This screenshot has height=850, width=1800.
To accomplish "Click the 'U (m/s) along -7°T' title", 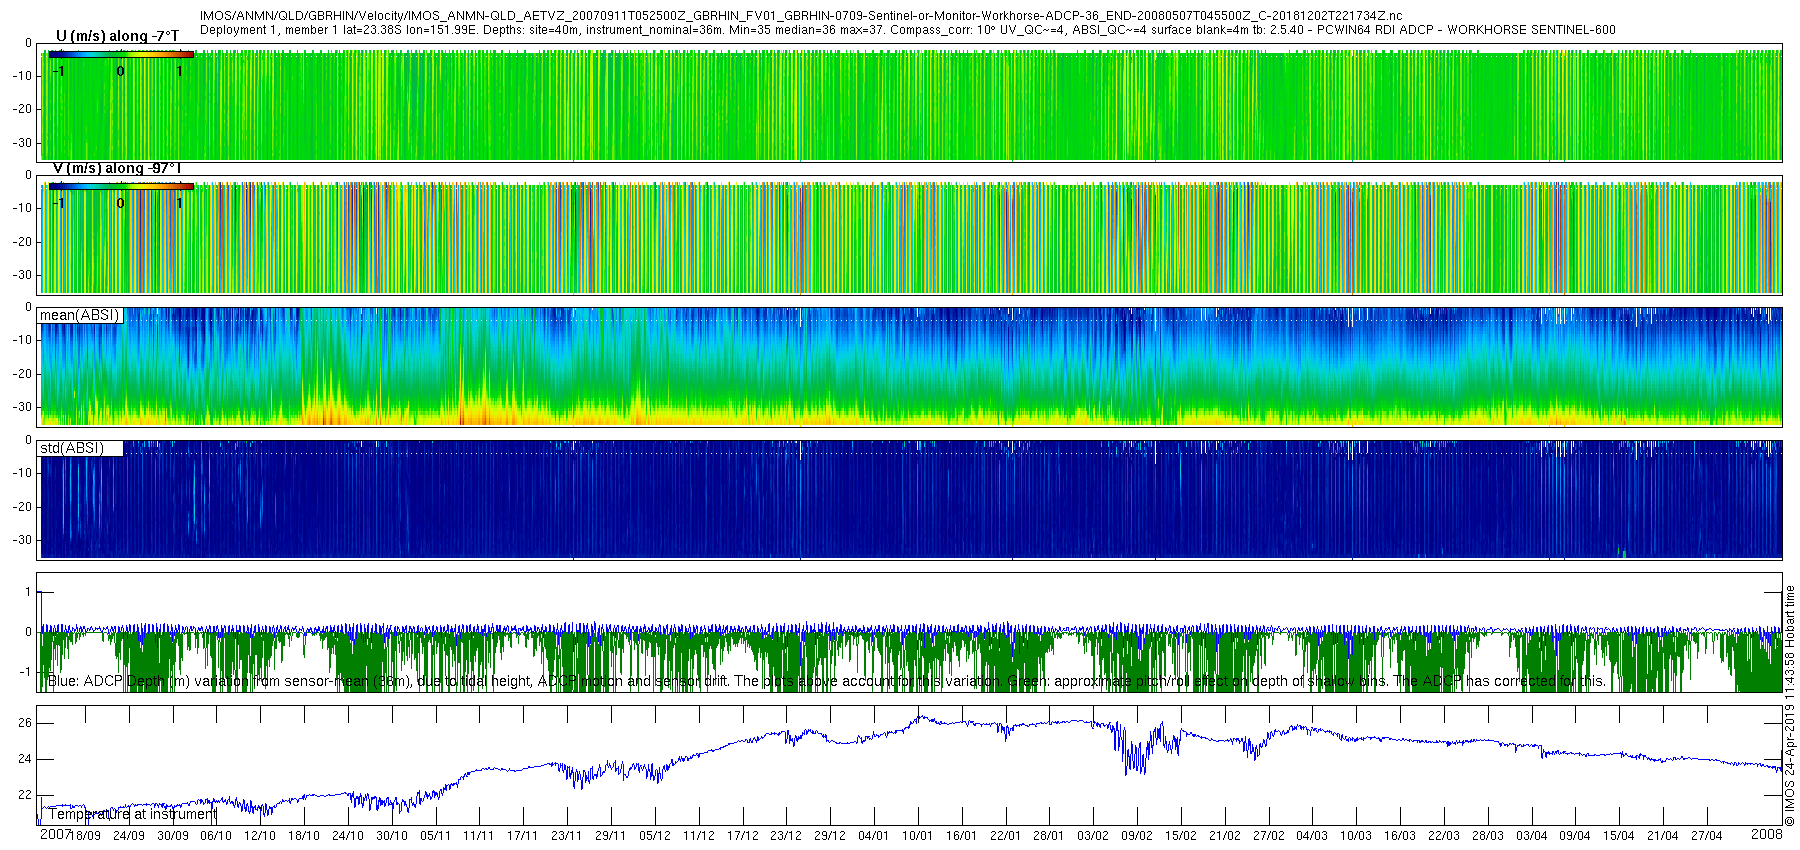I will pos(117,36).
